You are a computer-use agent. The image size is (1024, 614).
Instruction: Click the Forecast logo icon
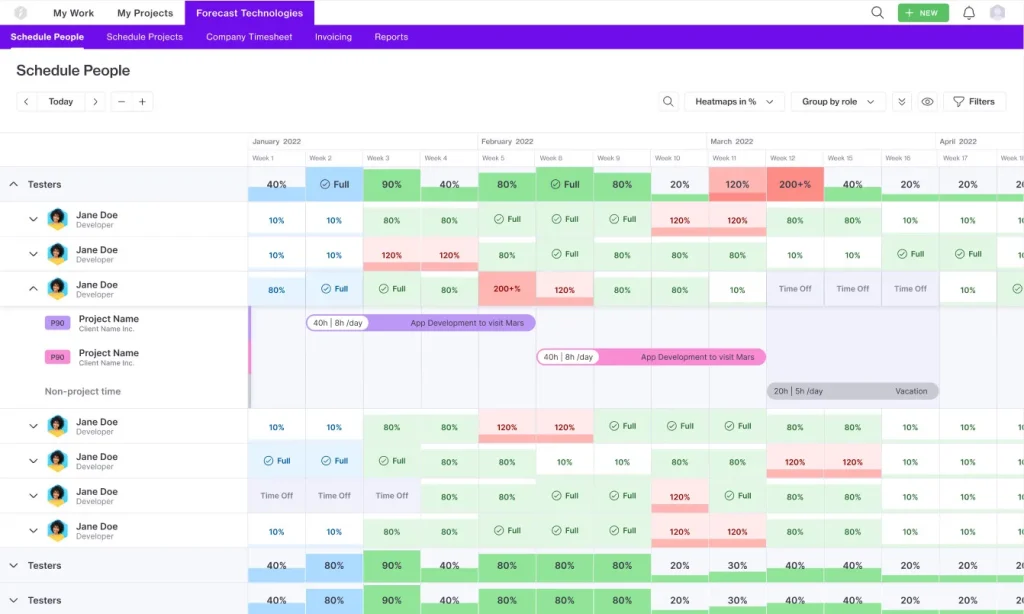20,13
